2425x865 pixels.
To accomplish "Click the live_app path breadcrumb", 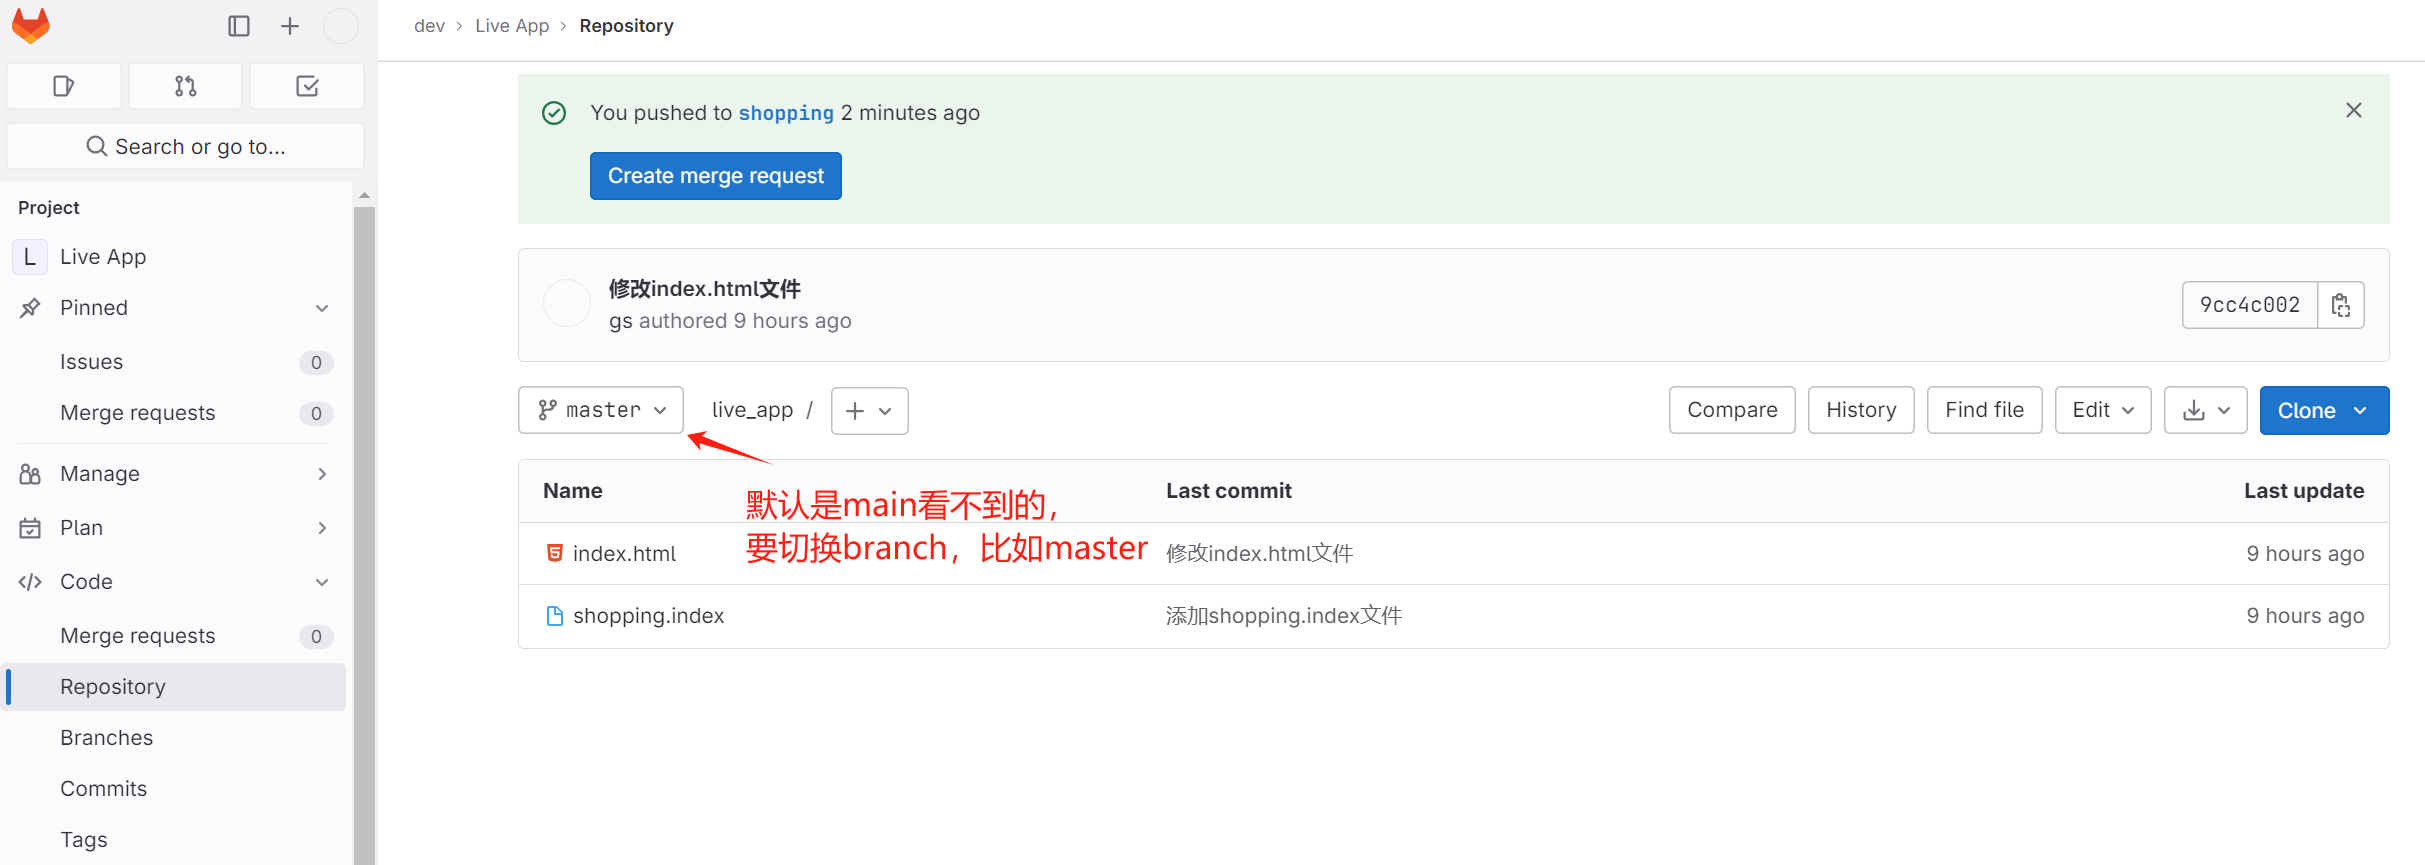I will (752, 410).
